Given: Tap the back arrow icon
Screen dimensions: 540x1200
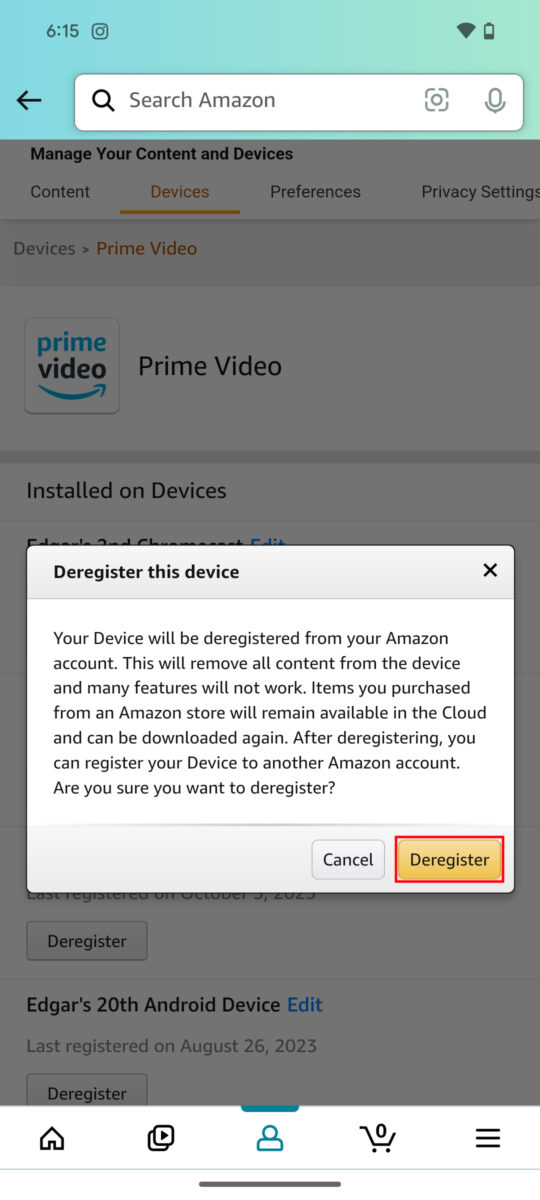Looking at the screenshot, I should point(29,100).
